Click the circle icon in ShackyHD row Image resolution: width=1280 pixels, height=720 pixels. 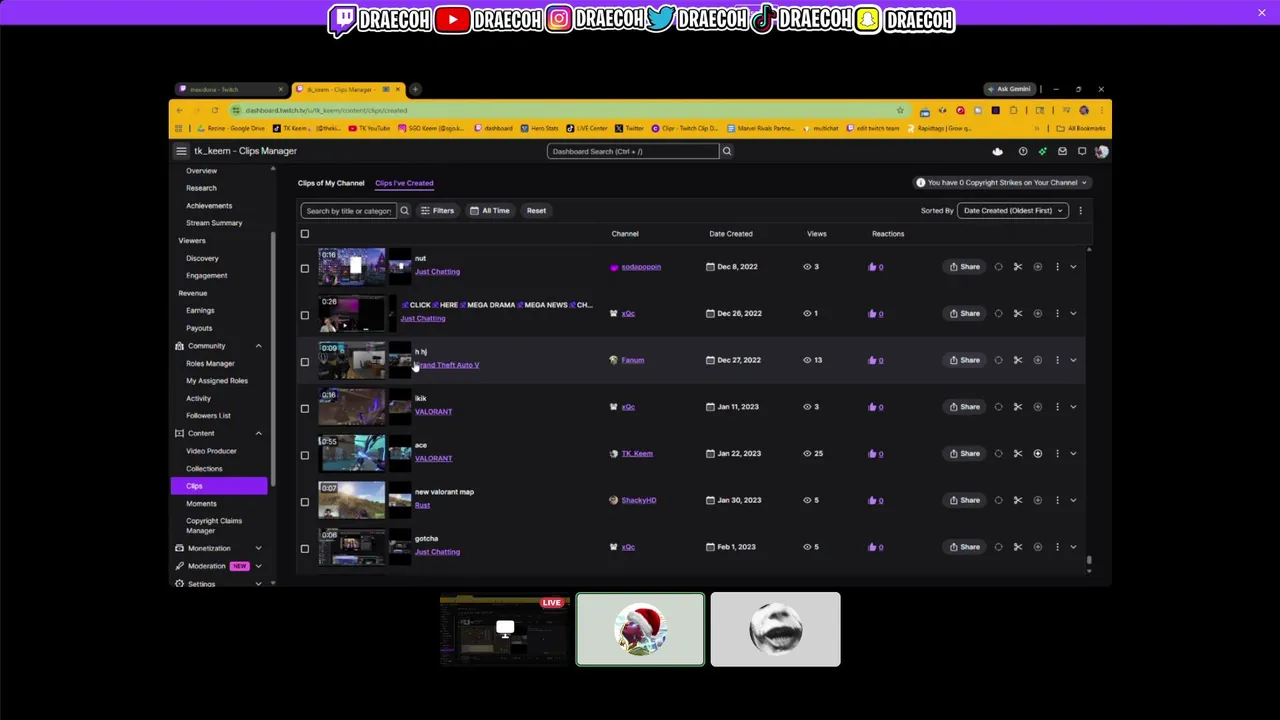pyautogui.click(x=998, y=500)
